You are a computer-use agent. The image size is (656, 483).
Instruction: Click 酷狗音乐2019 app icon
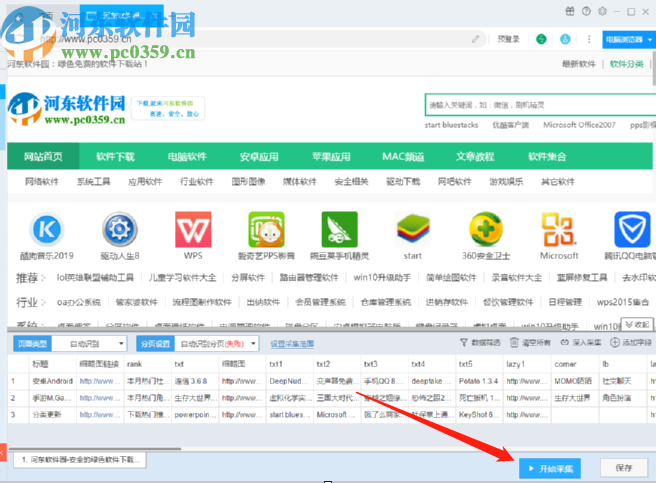point(47,229)
